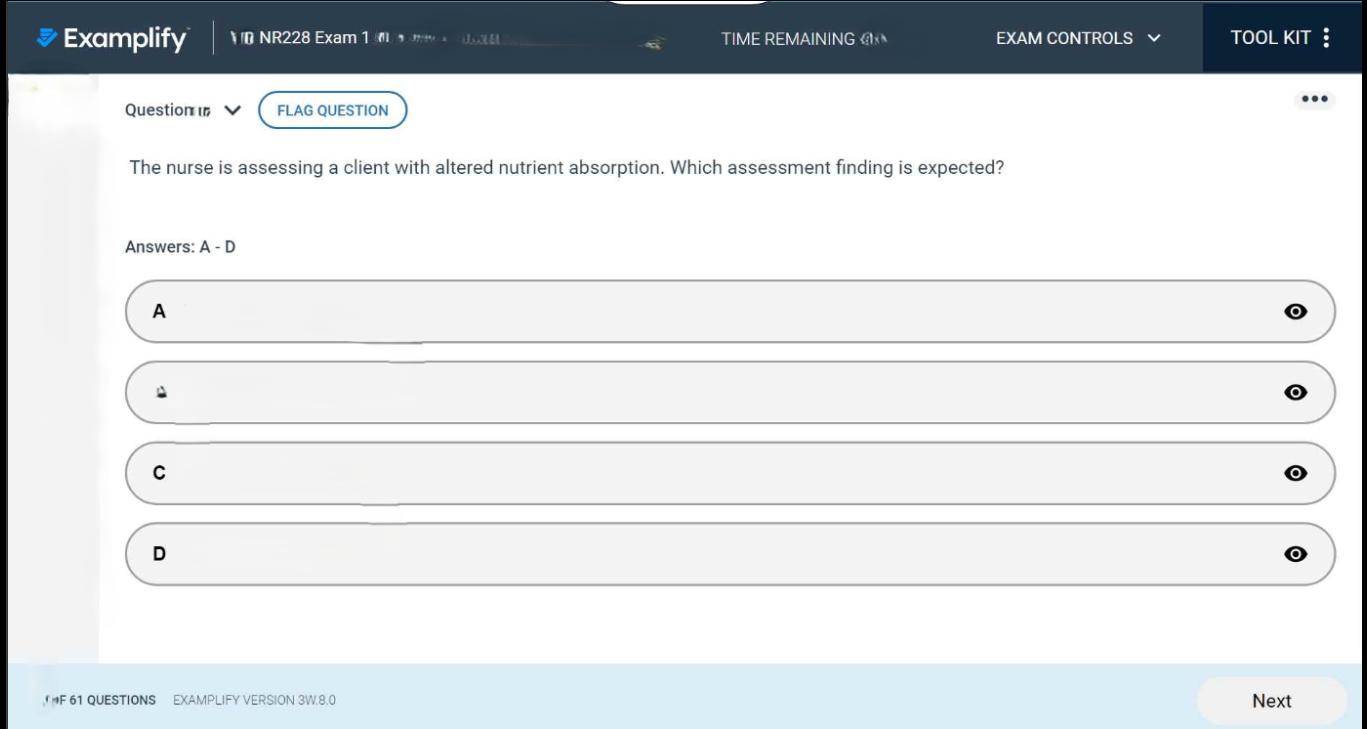Screen dimensions: 1367x729
Task: Click the Examplify Version text in footer
Action: coord(254,700)
